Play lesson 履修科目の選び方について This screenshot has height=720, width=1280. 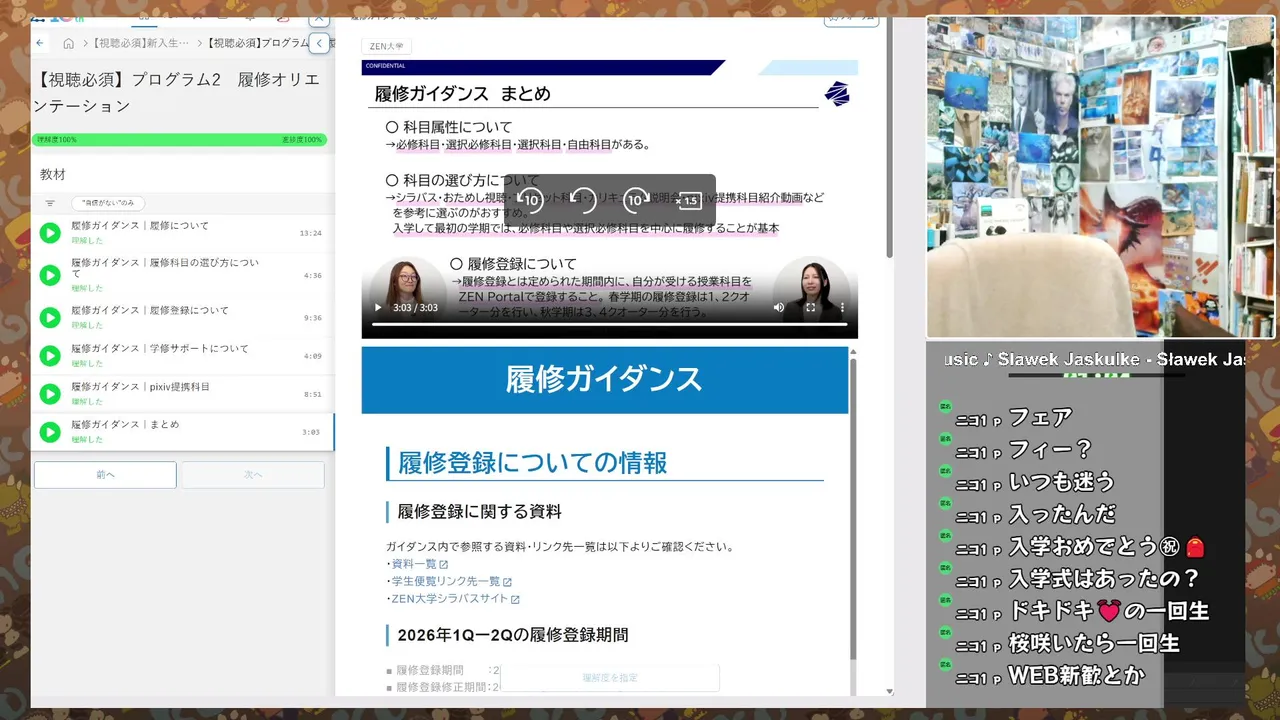[x=50, y=275]
